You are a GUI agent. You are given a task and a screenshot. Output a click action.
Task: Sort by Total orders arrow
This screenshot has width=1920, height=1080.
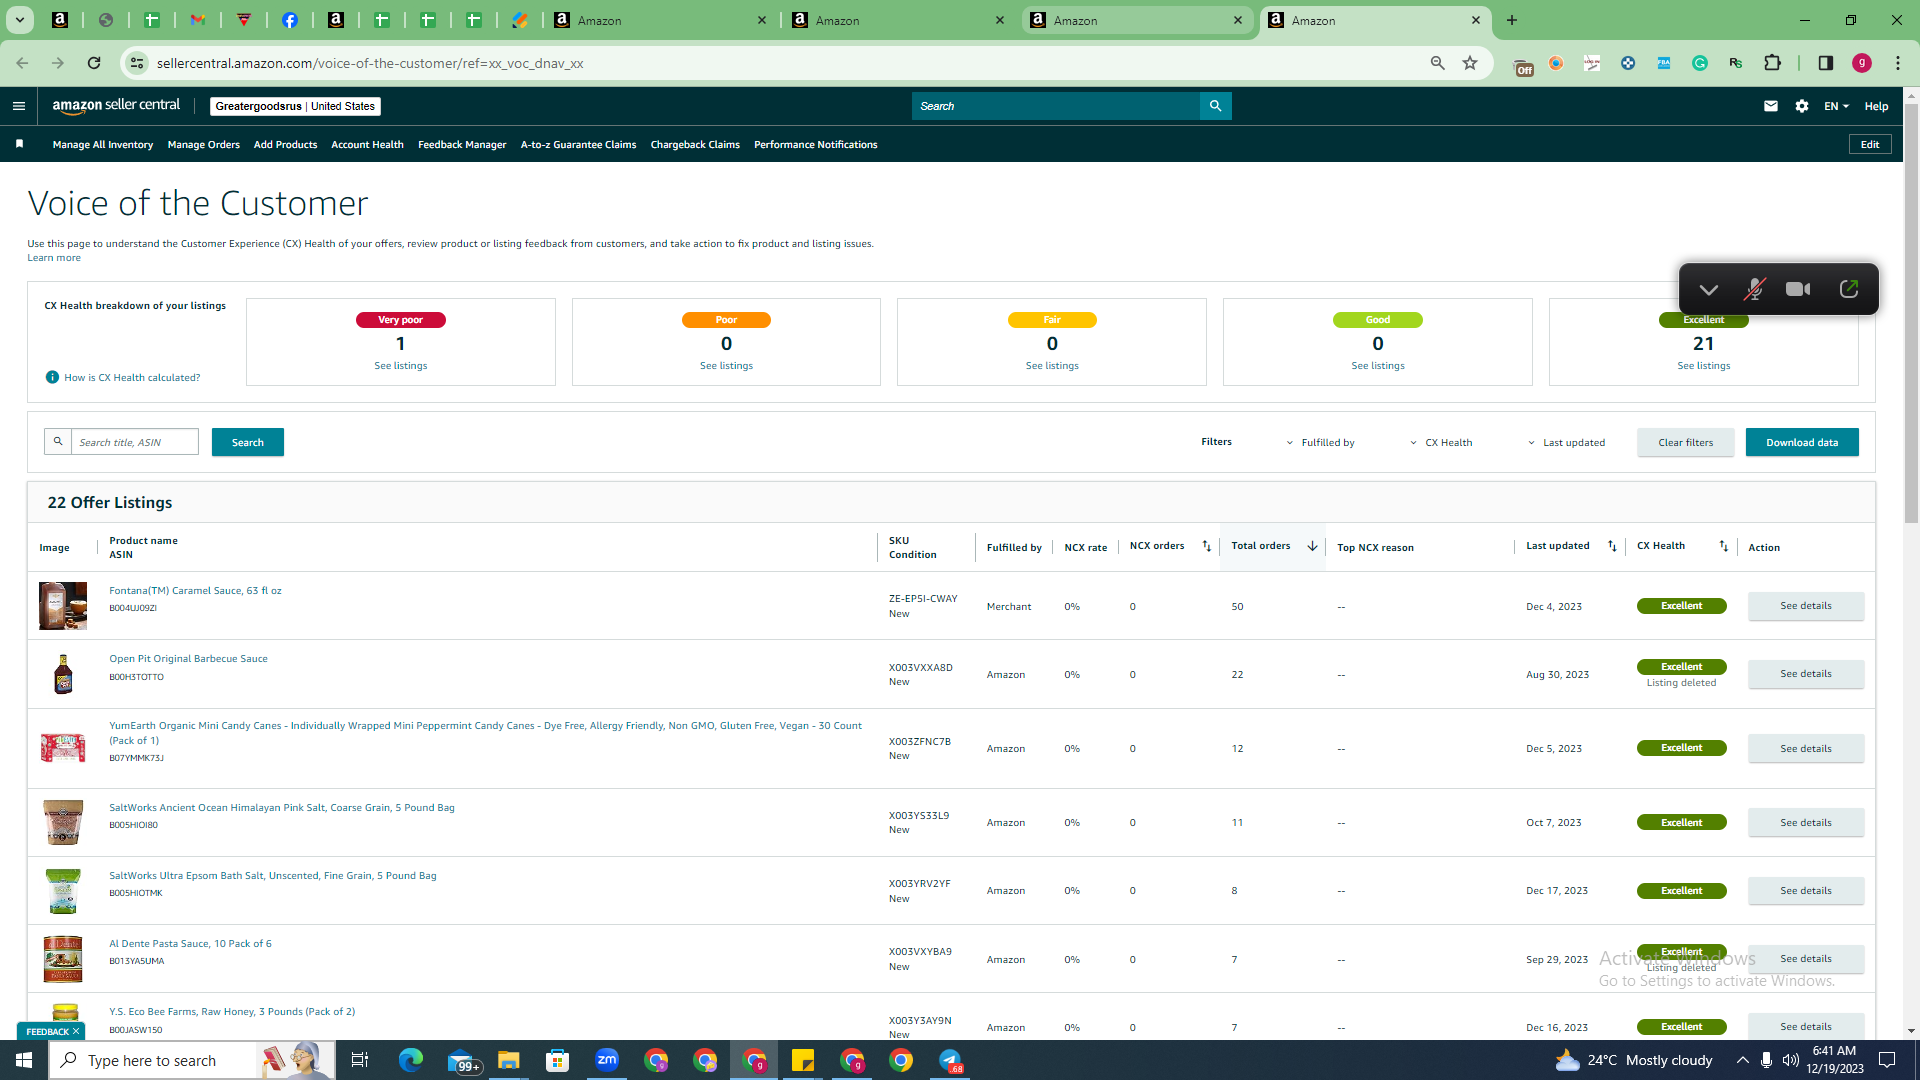coord(1312,546)
